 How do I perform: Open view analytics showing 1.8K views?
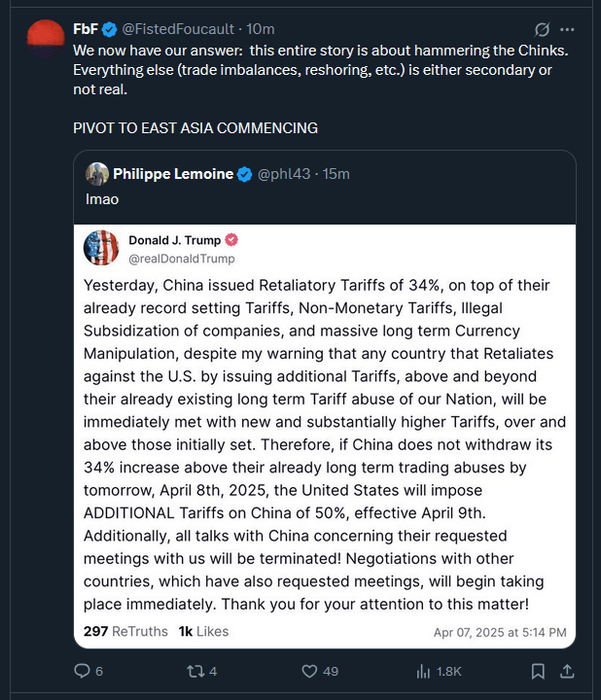pyautogui.click(x=422, y=671)
